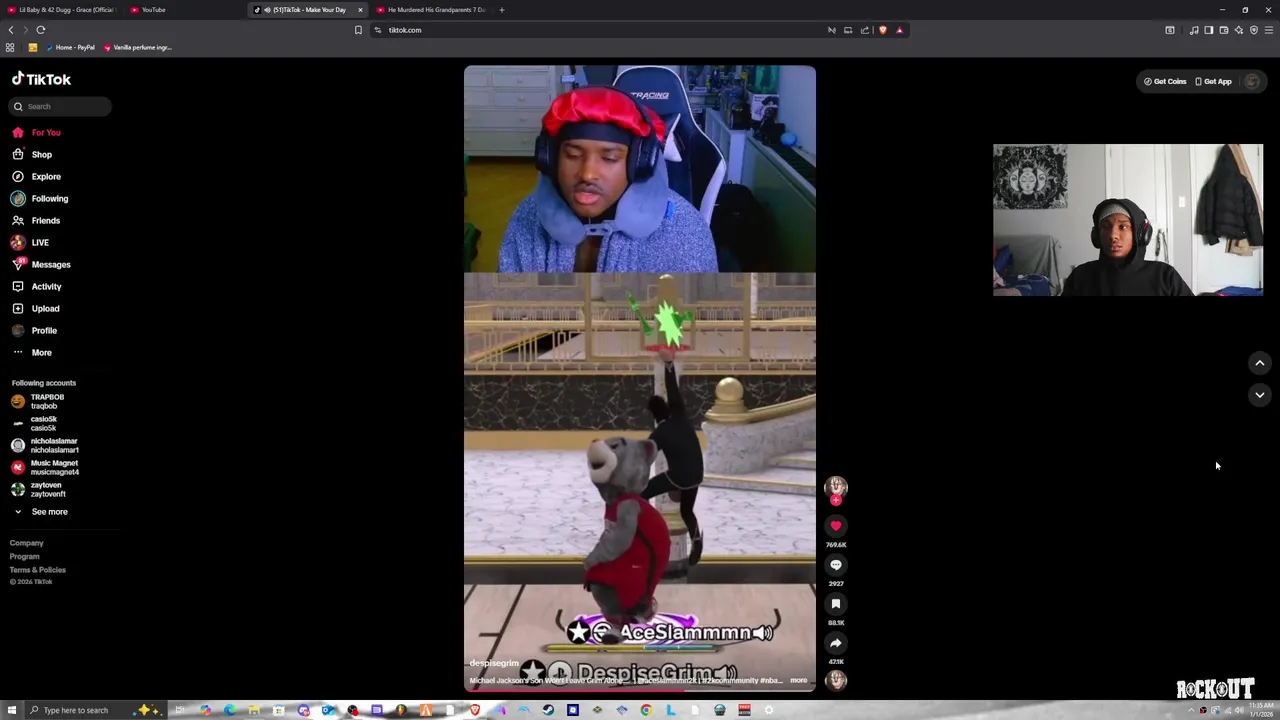
Task: Open the despisegrim username on the video
Action: pyautogui.click(x=494, y=663)
